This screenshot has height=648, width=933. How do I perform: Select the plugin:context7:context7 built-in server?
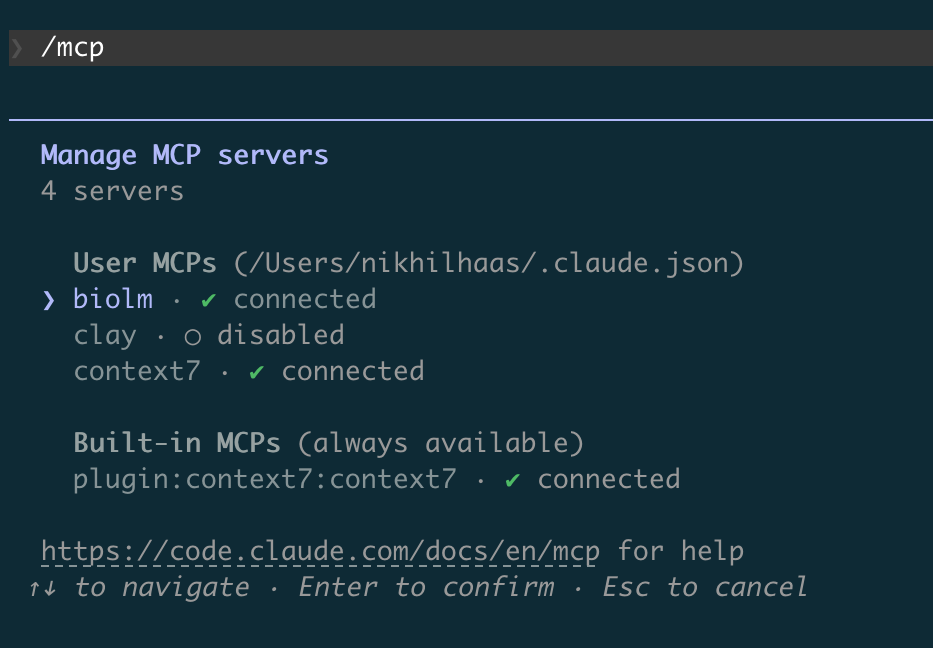[264, 479]
